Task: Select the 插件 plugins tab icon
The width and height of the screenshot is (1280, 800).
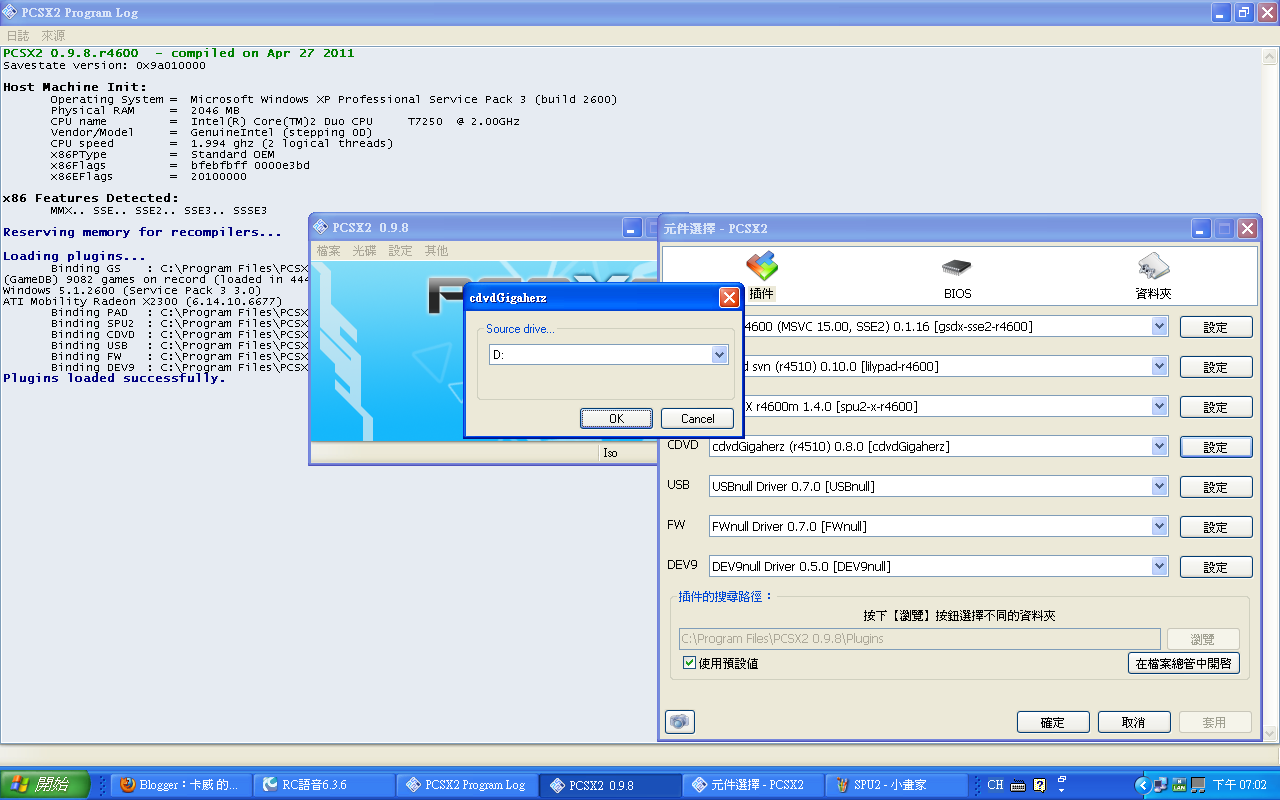Action: 762,267
